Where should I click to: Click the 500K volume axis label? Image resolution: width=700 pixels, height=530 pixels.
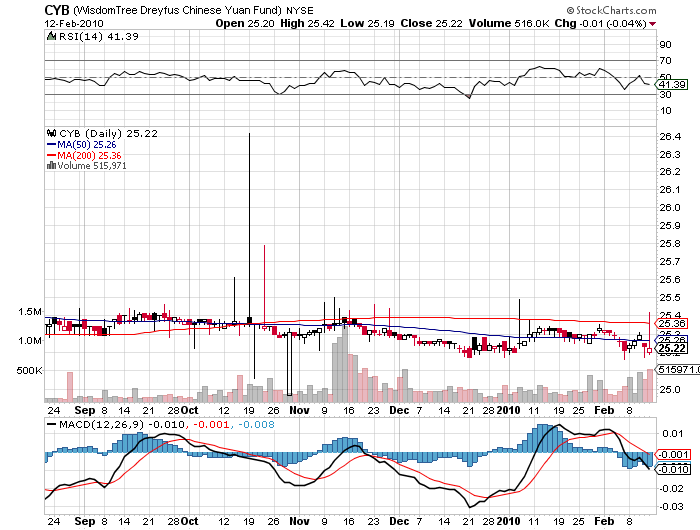29,371
